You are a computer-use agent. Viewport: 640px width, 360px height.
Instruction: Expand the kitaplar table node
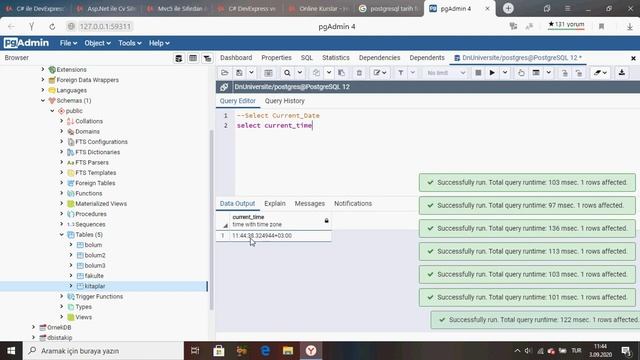[x=71, y=286]
